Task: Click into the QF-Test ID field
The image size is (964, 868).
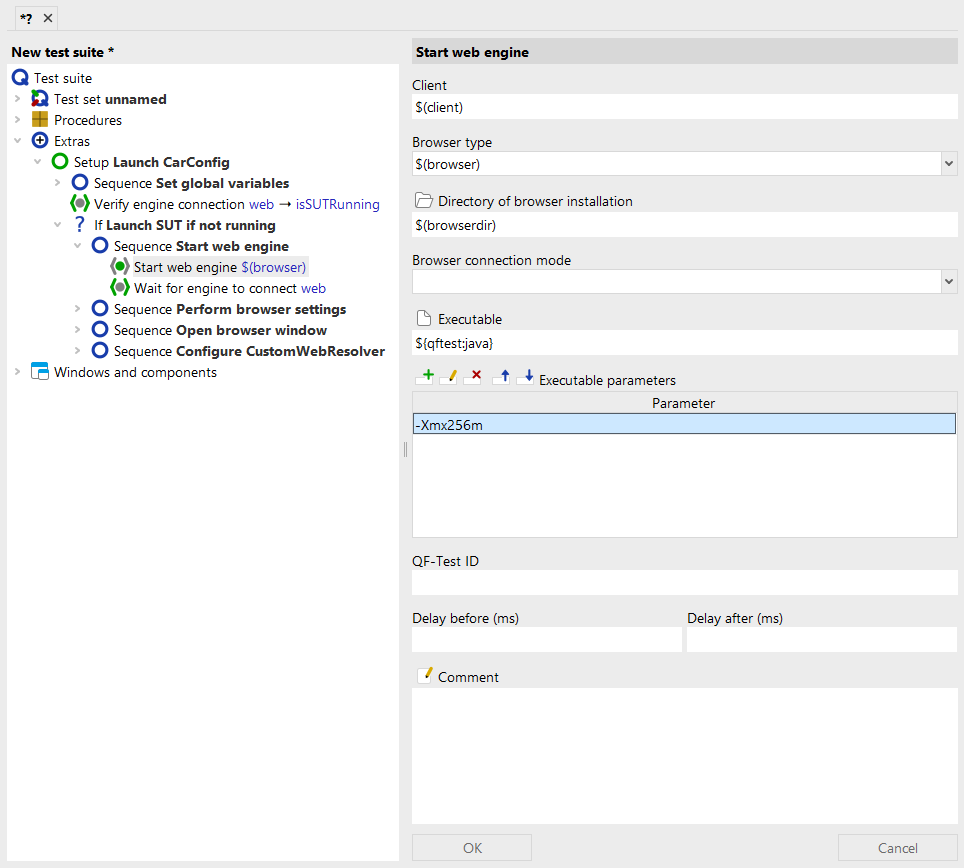Action: [x=684, y=583]
